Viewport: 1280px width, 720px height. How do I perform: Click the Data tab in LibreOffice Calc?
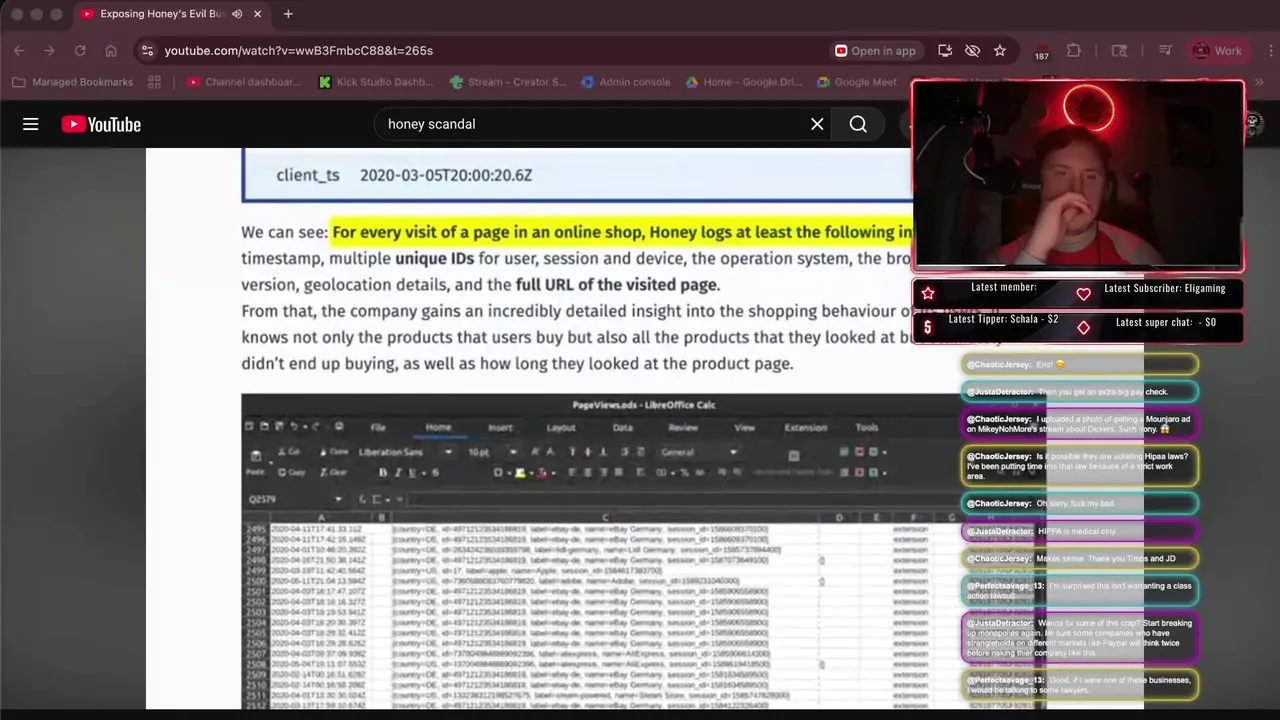(622, 427)
